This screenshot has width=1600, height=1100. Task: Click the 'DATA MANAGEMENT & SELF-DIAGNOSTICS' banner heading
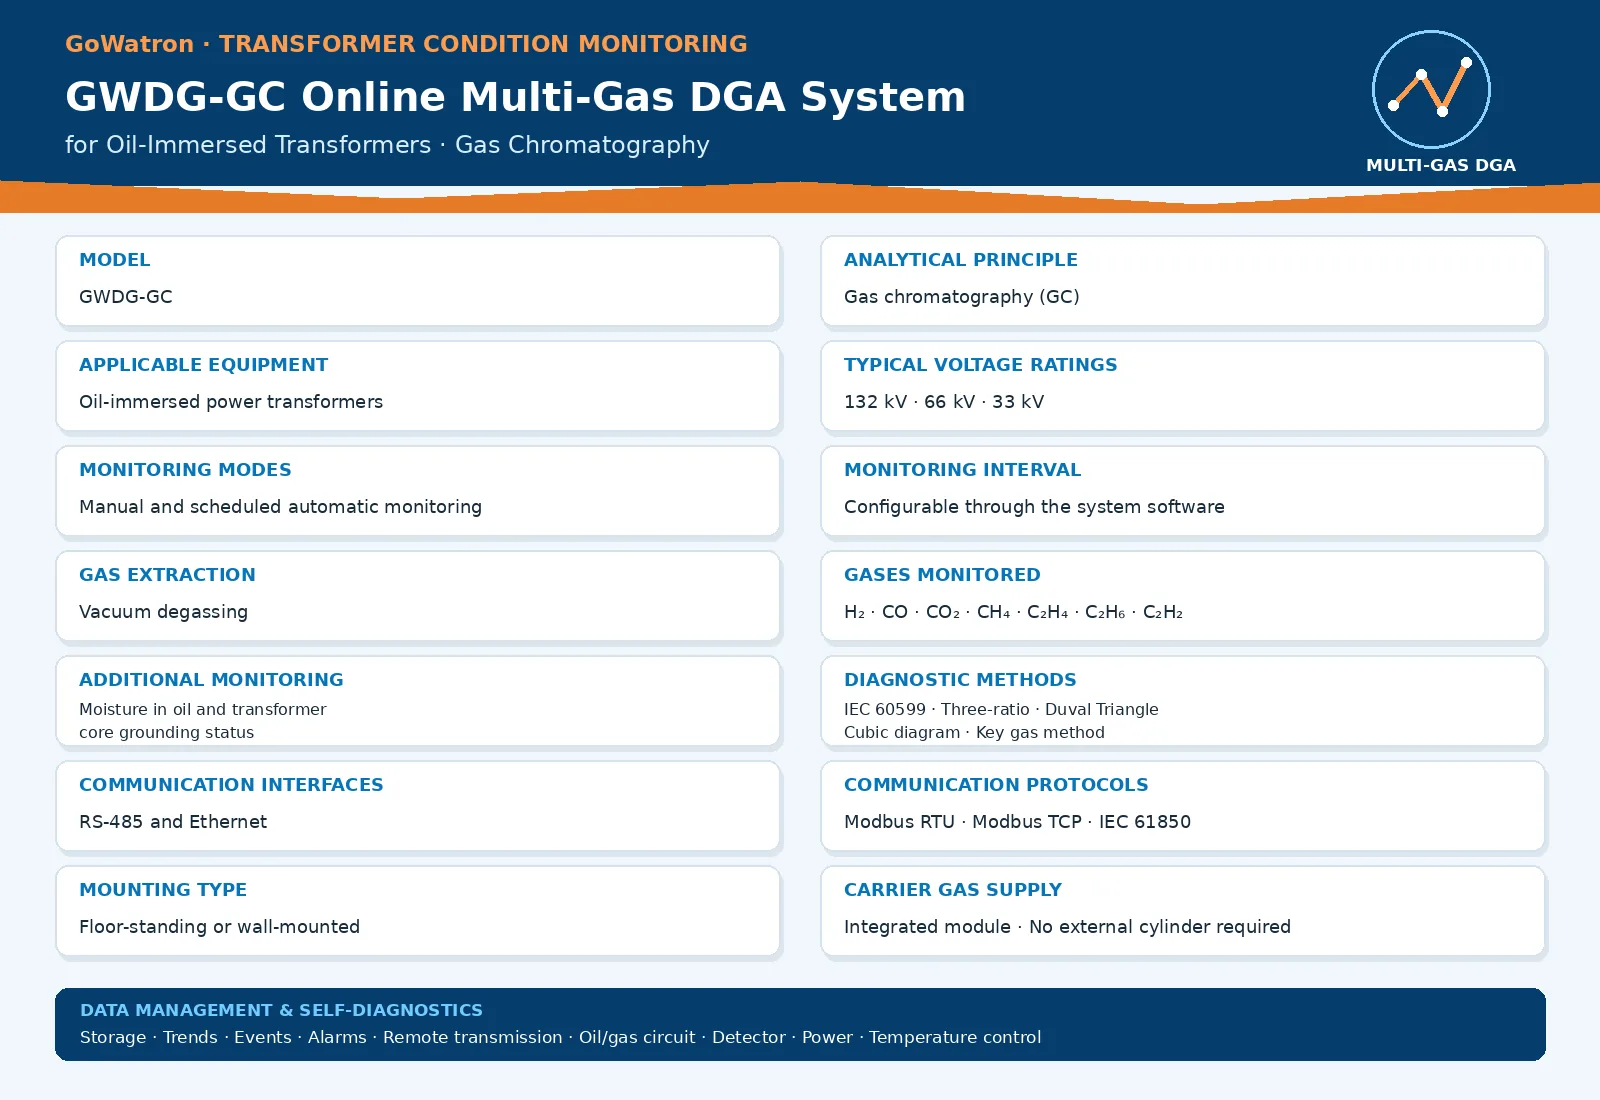coord(282,1011)
